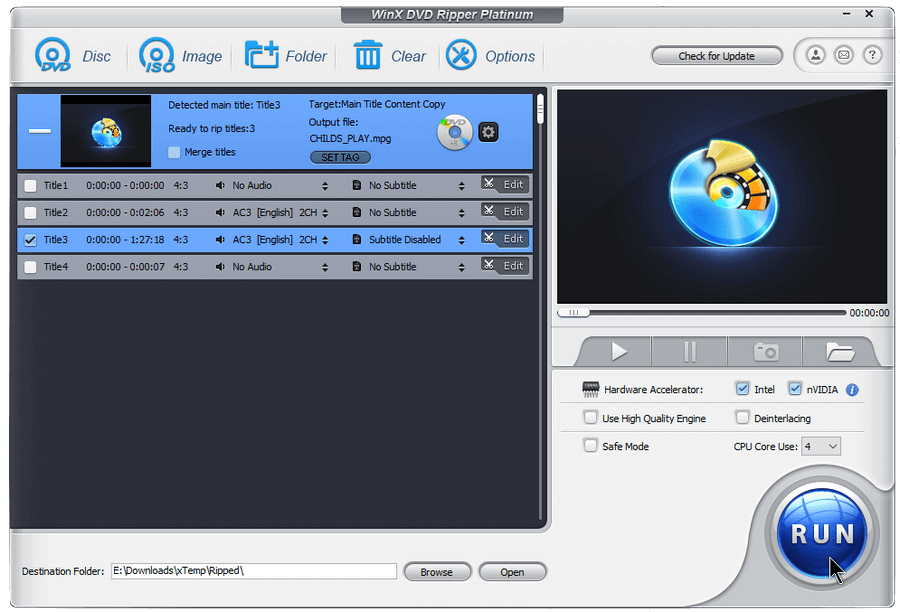Click the email envelope icon
900x612 pixels.
point(844,55)
